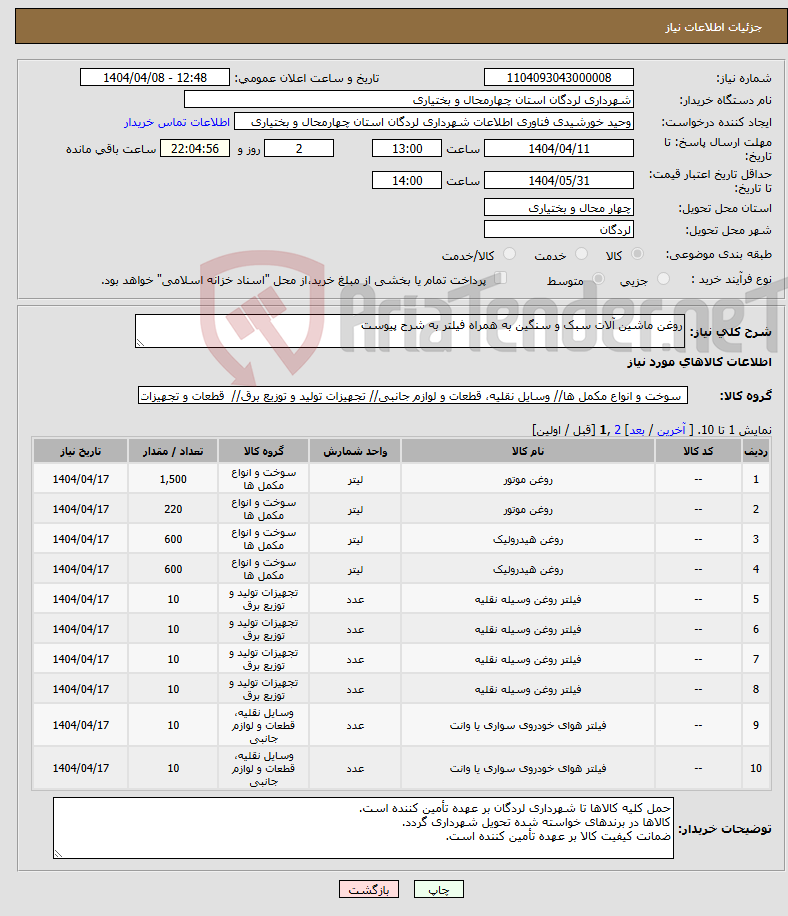Viewport: 788px width, 916px height.
Task: Click the توضیحات خریدار text area
Action: (363, 828)
